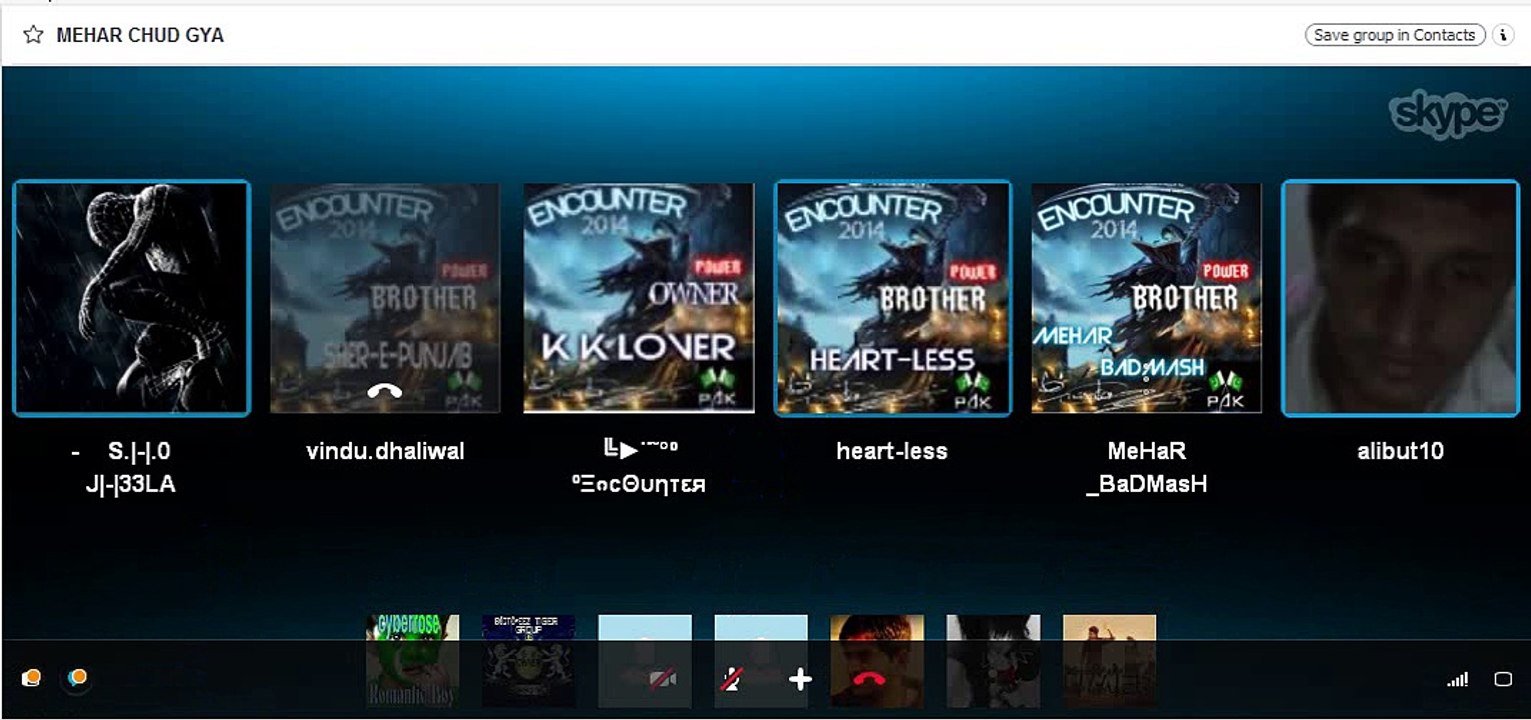Unmute the microphone icon
This screenshot has width=1531, height=720.
click(732, 680)
